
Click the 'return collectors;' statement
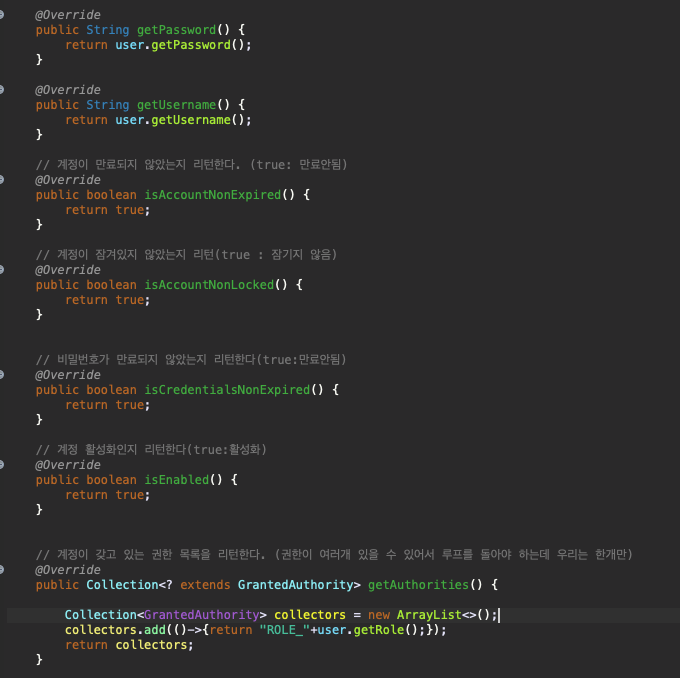click(129, 645)
